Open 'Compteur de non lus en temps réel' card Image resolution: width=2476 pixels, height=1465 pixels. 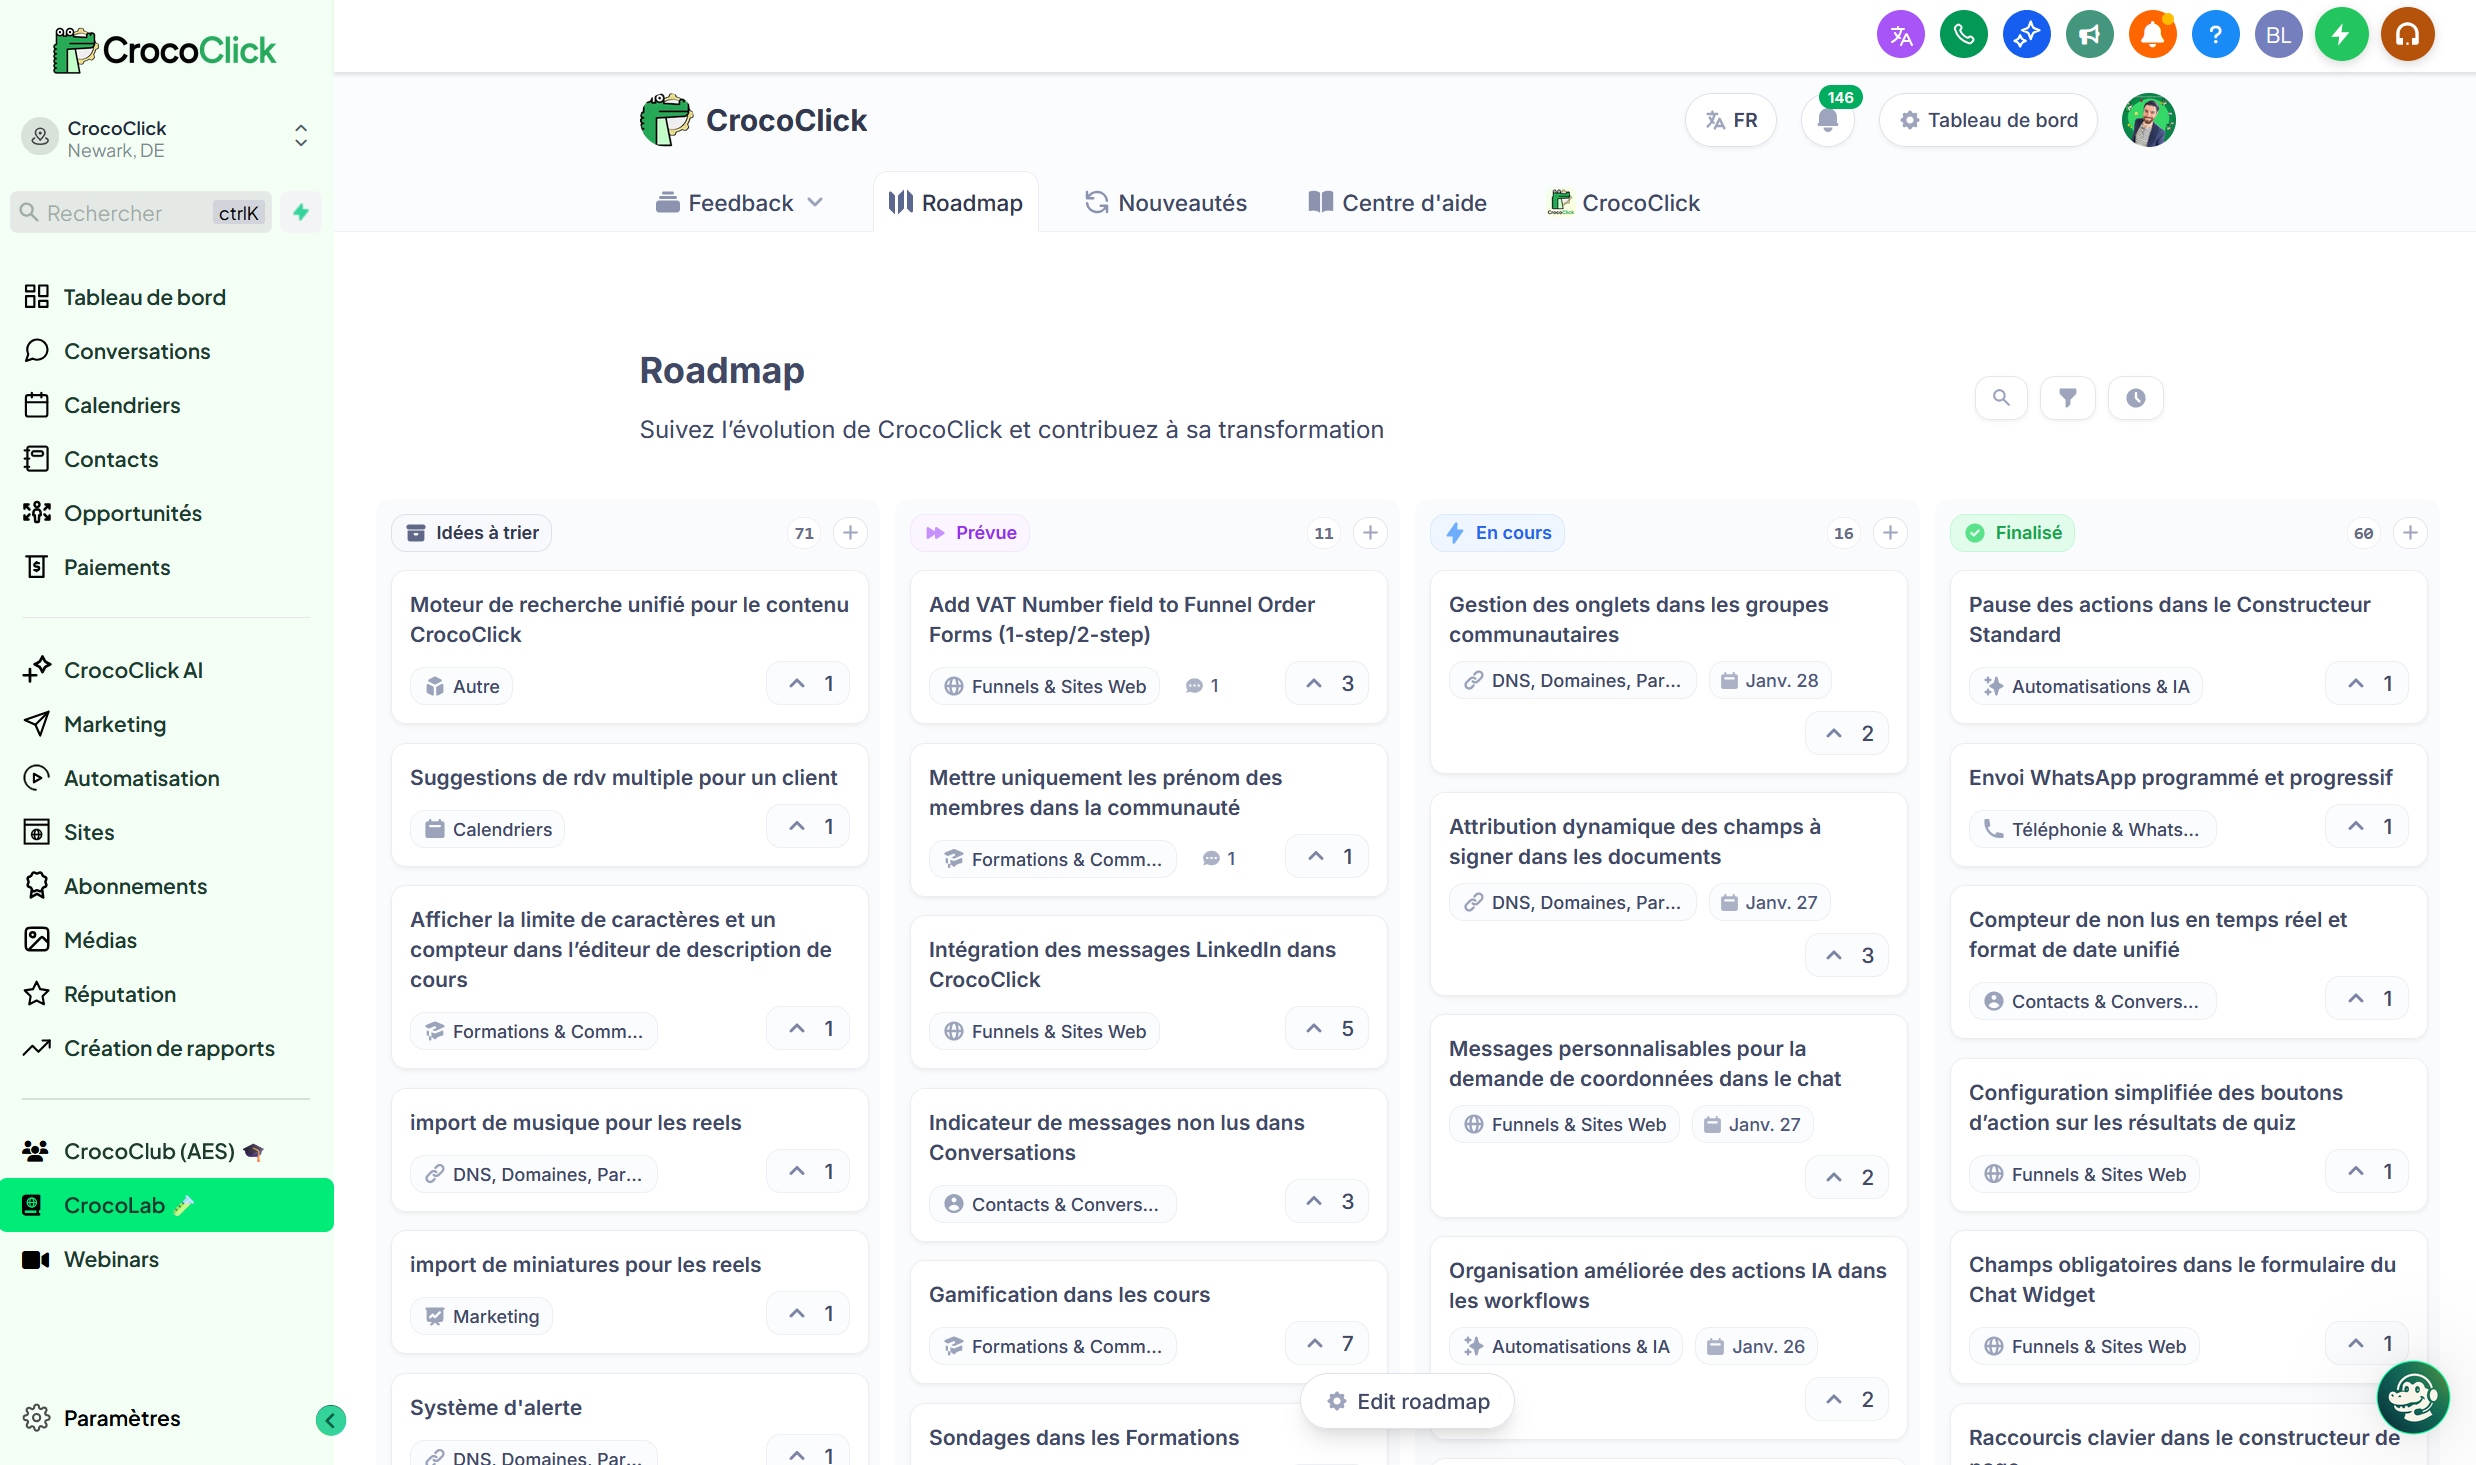[2188, 962]
